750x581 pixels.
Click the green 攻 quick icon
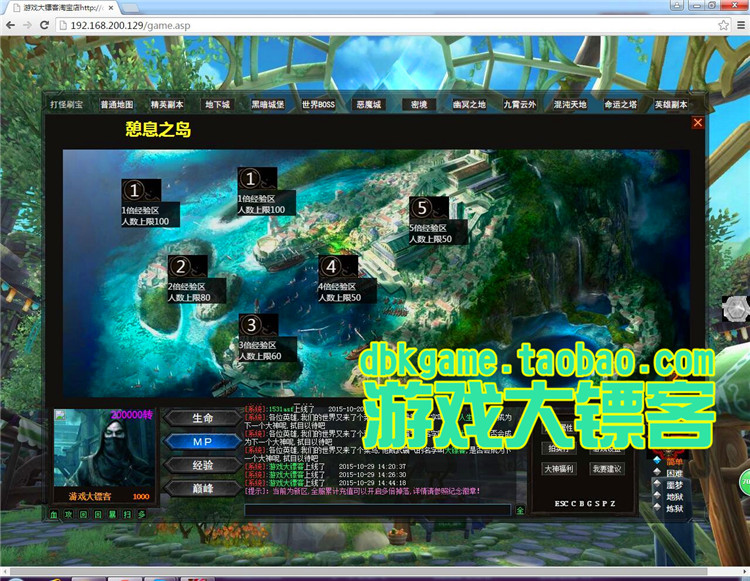pyautogui.click(x=68, y=515)
